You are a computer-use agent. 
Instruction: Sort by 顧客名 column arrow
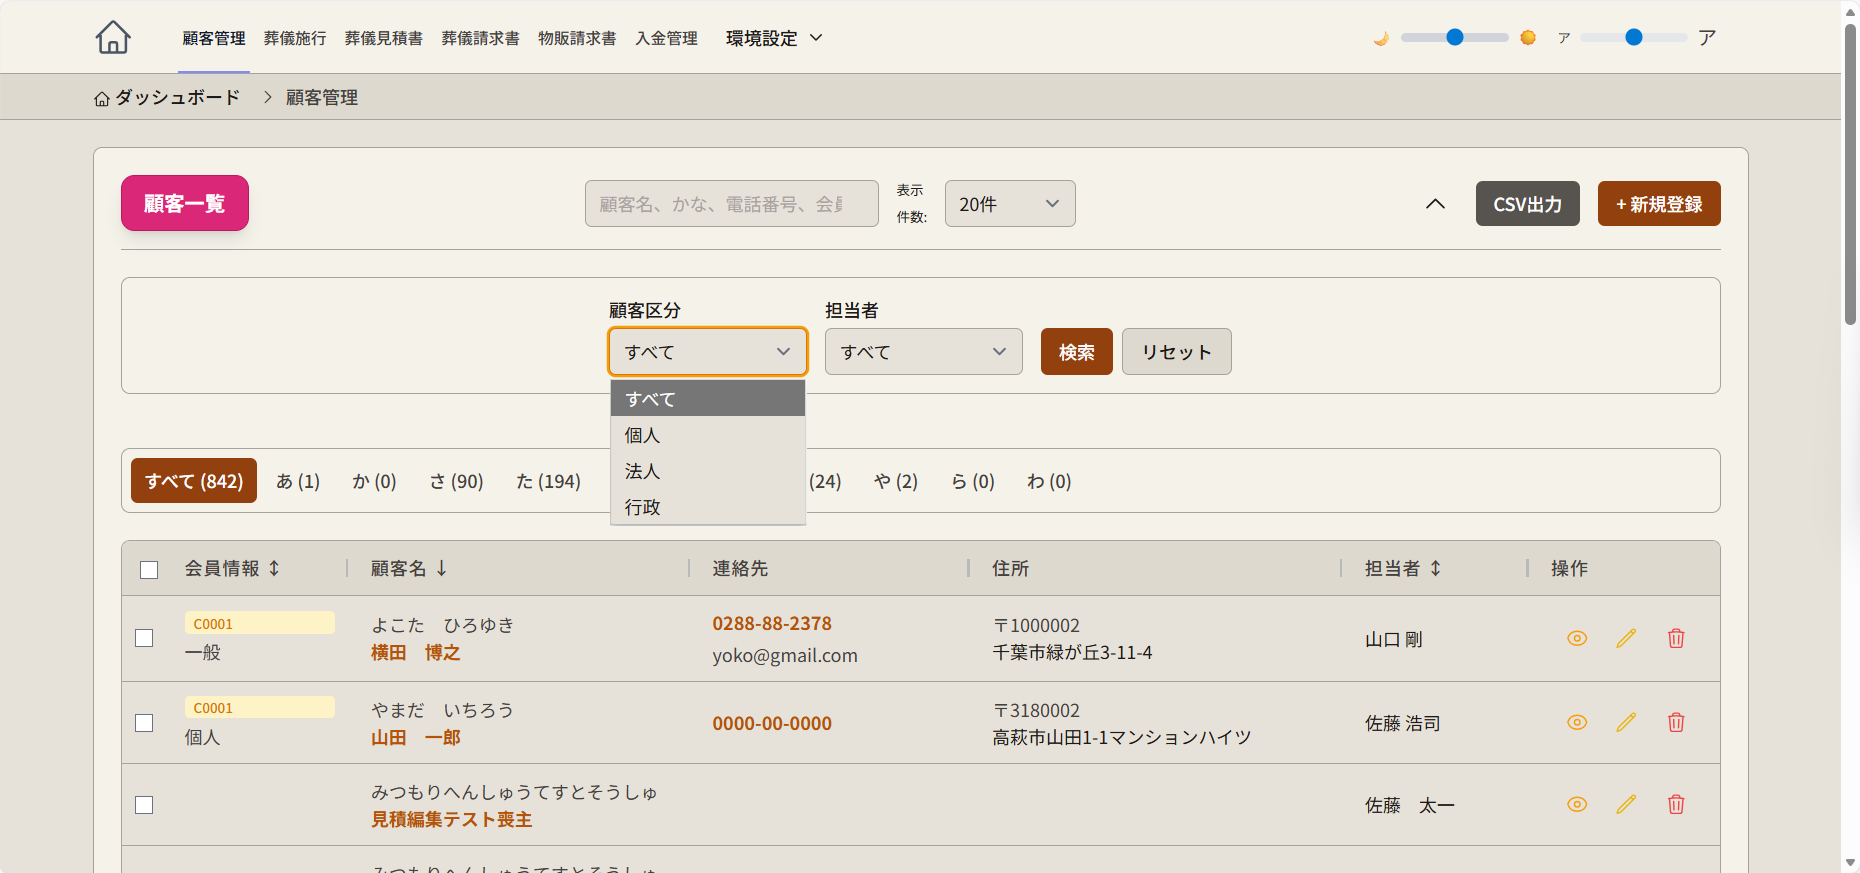(x=441, y=569)
